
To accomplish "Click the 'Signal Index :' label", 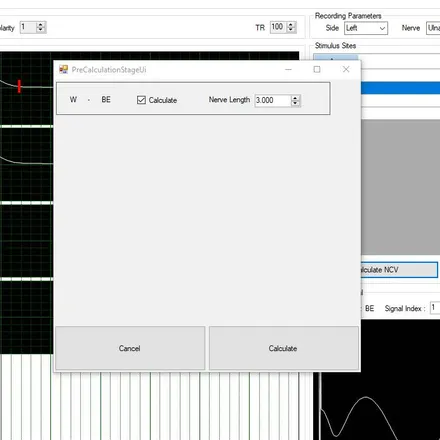I will click(x=405, y=308).
